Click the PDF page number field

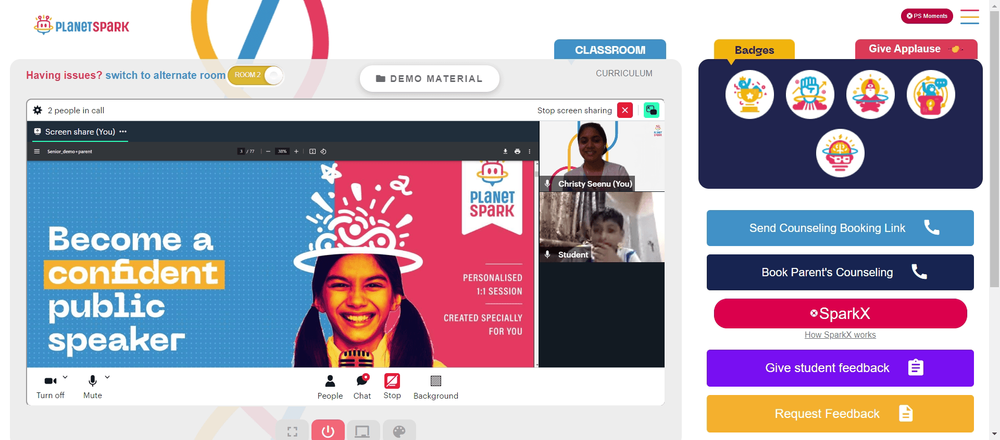click(241, 151)
